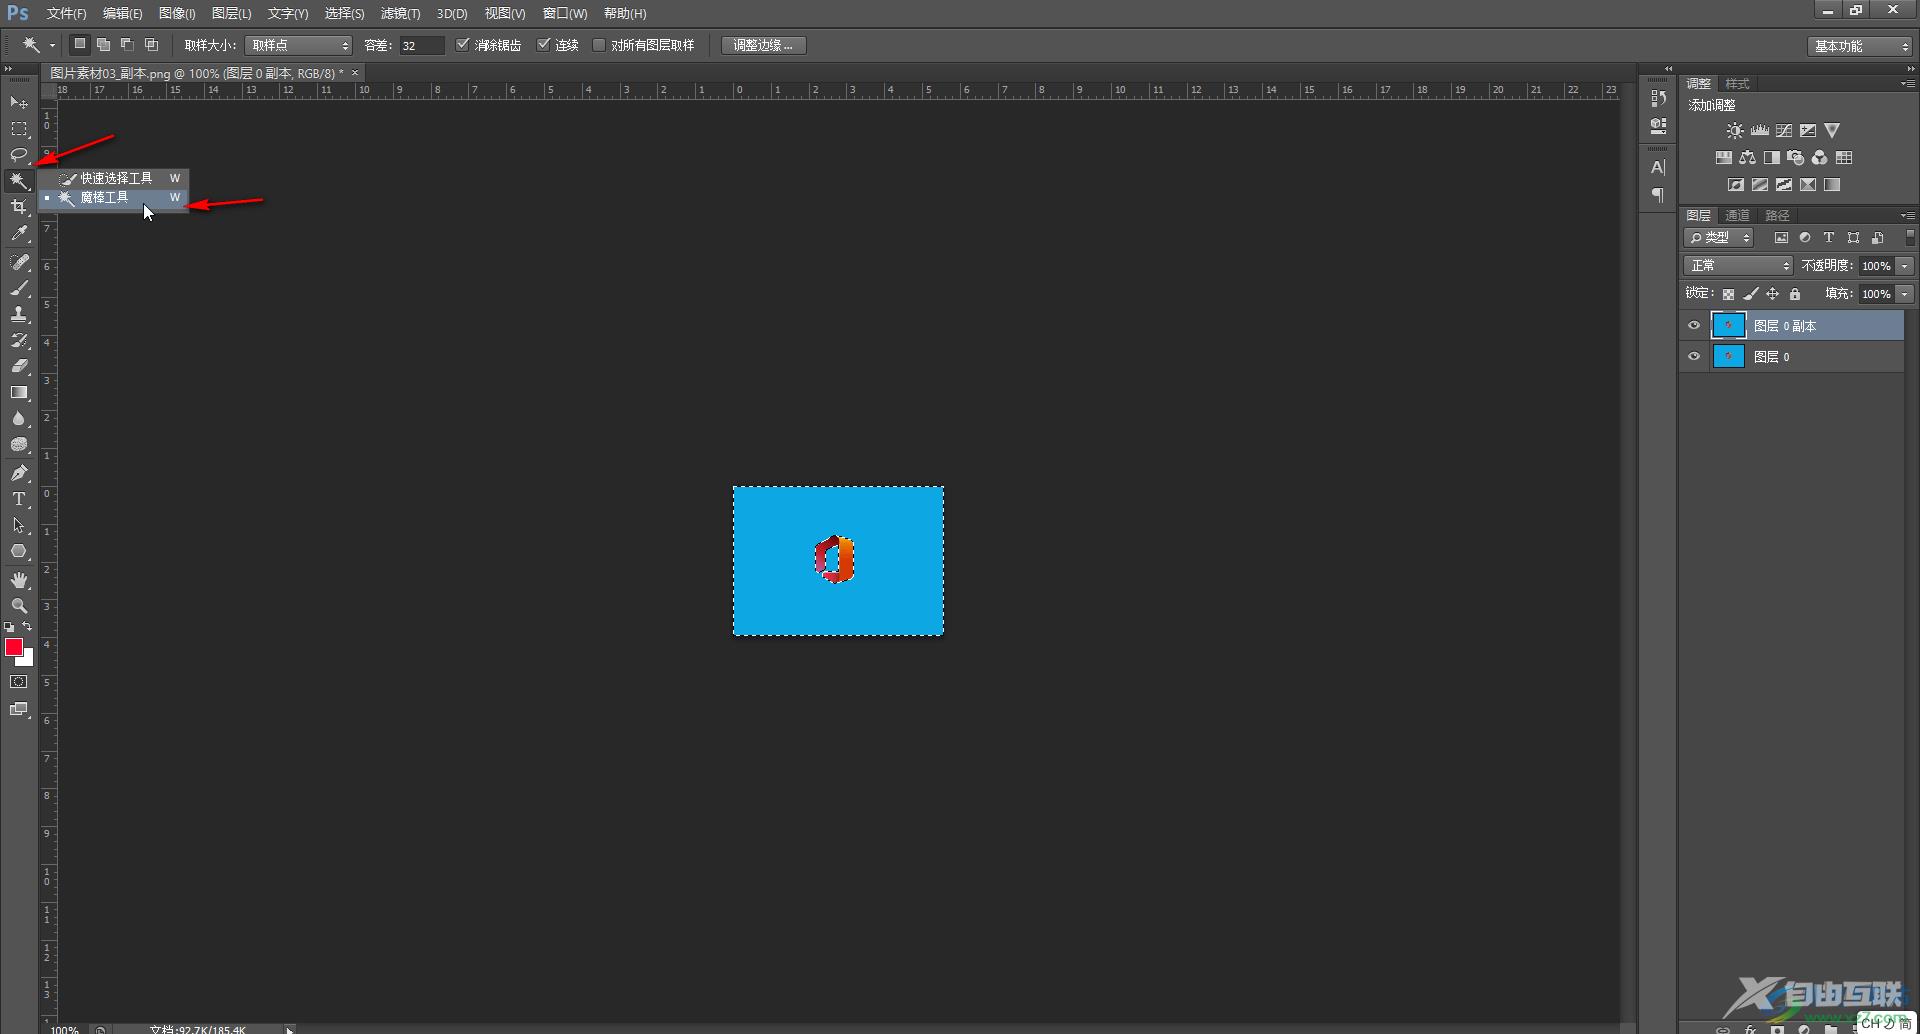1920x1034 pixels.
Task: Select the Gradient tool
Action: tap(19, 393)
